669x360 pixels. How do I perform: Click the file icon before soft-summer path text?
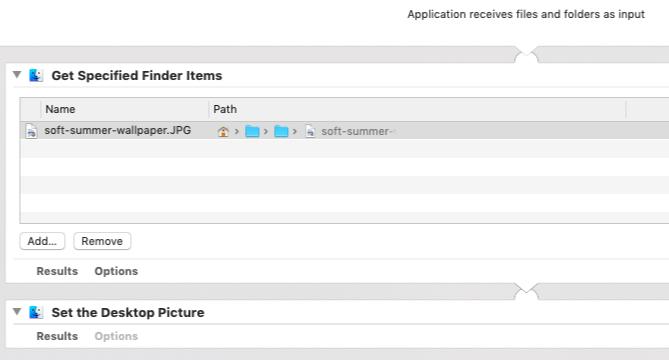click(310, 131)
